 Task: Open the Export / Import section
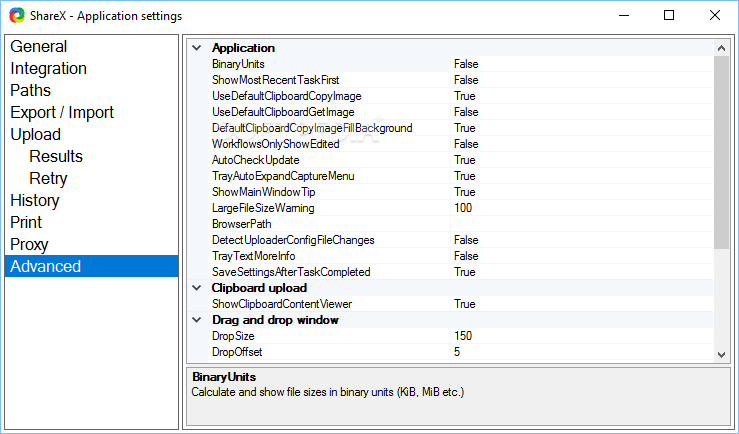(x=62, y=112)
